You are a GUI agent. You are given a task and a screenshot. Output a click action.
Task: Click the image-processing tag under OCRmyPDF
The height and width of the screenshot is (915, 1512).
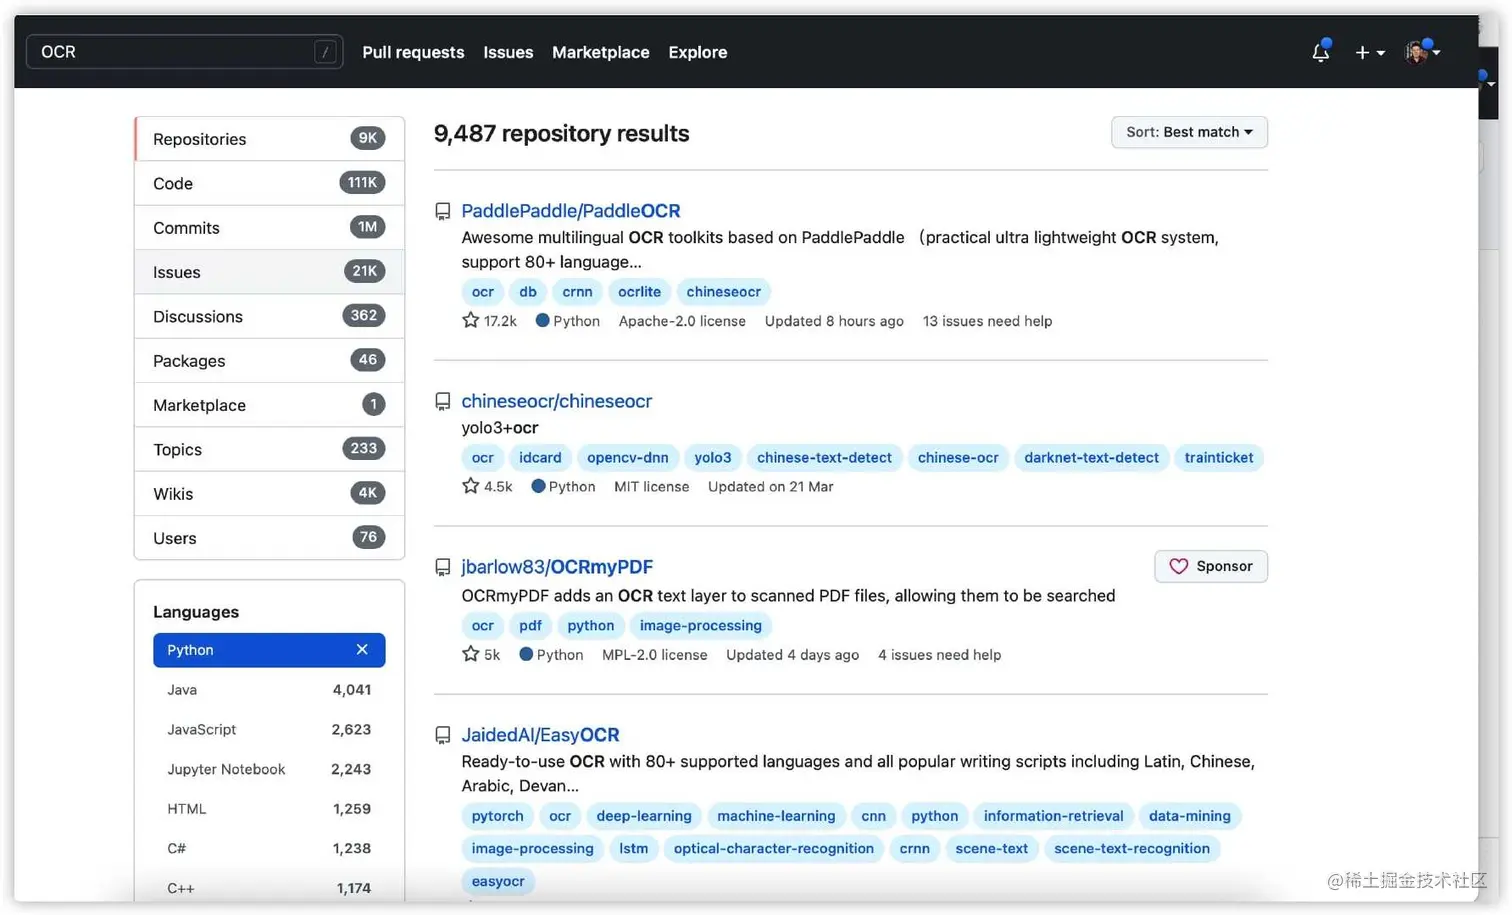(x=701, y=626)
